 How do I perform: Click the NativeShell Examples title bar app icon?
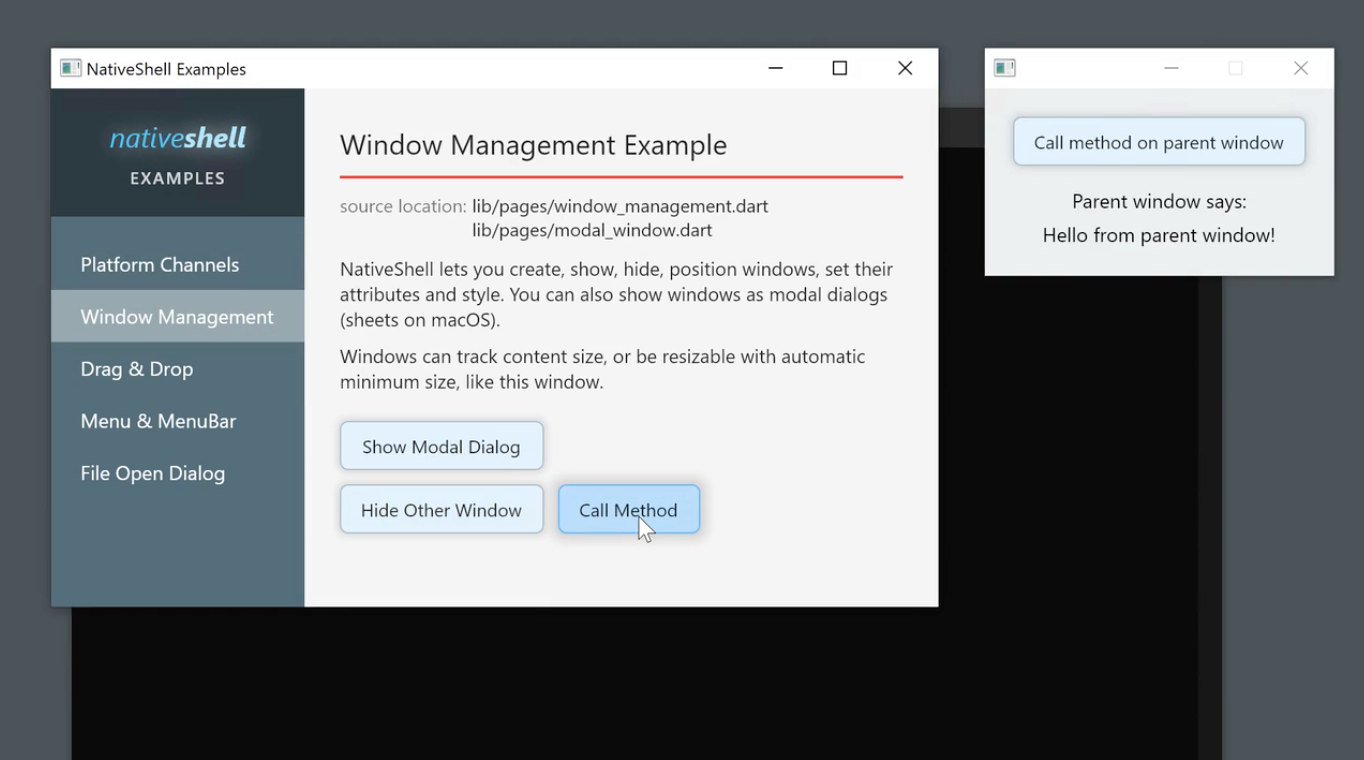[x=70, y=68]
